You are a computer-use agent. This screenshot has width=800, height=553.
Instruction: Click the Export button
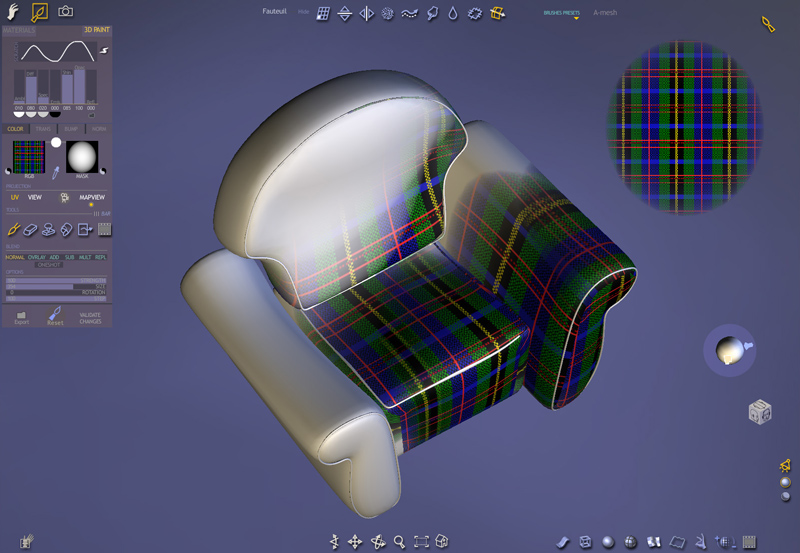21,318
